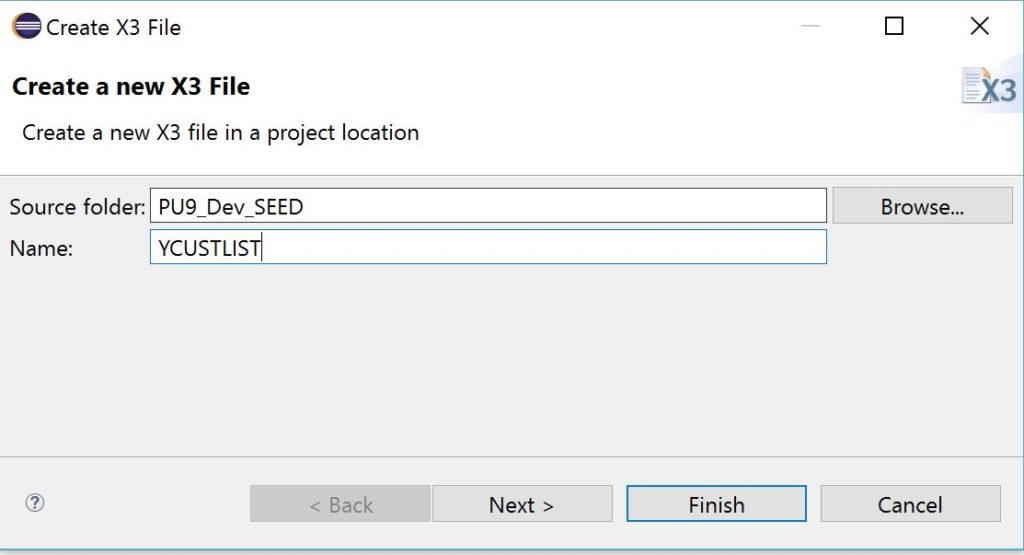Go to the next wizard page

click(521, 505)
